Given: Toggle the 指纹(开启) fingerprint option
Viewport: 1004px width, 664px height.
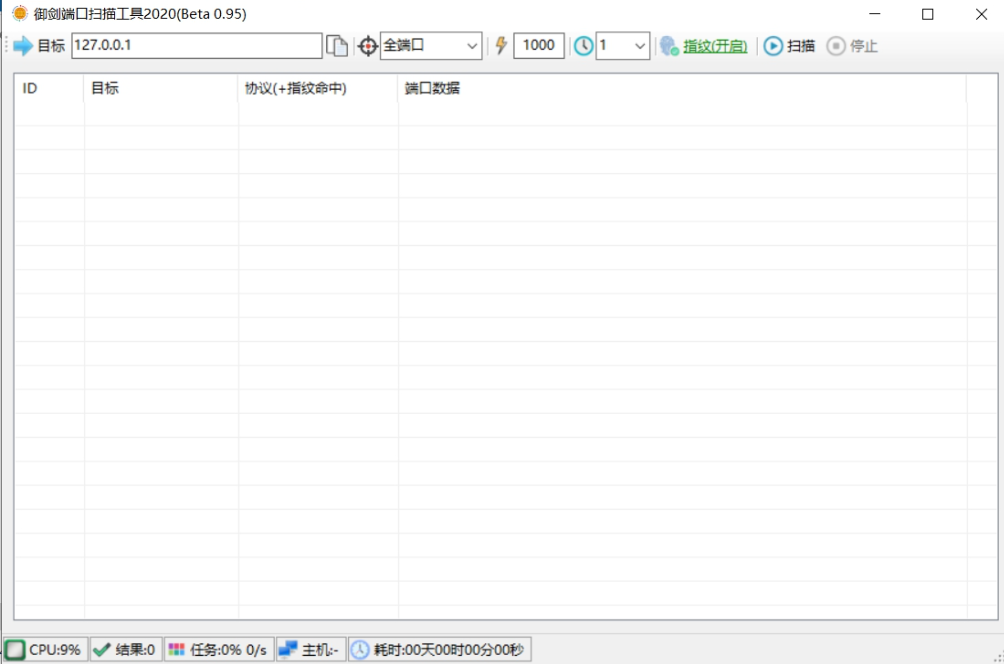Looking at the screenshot, I should point(715,46).
